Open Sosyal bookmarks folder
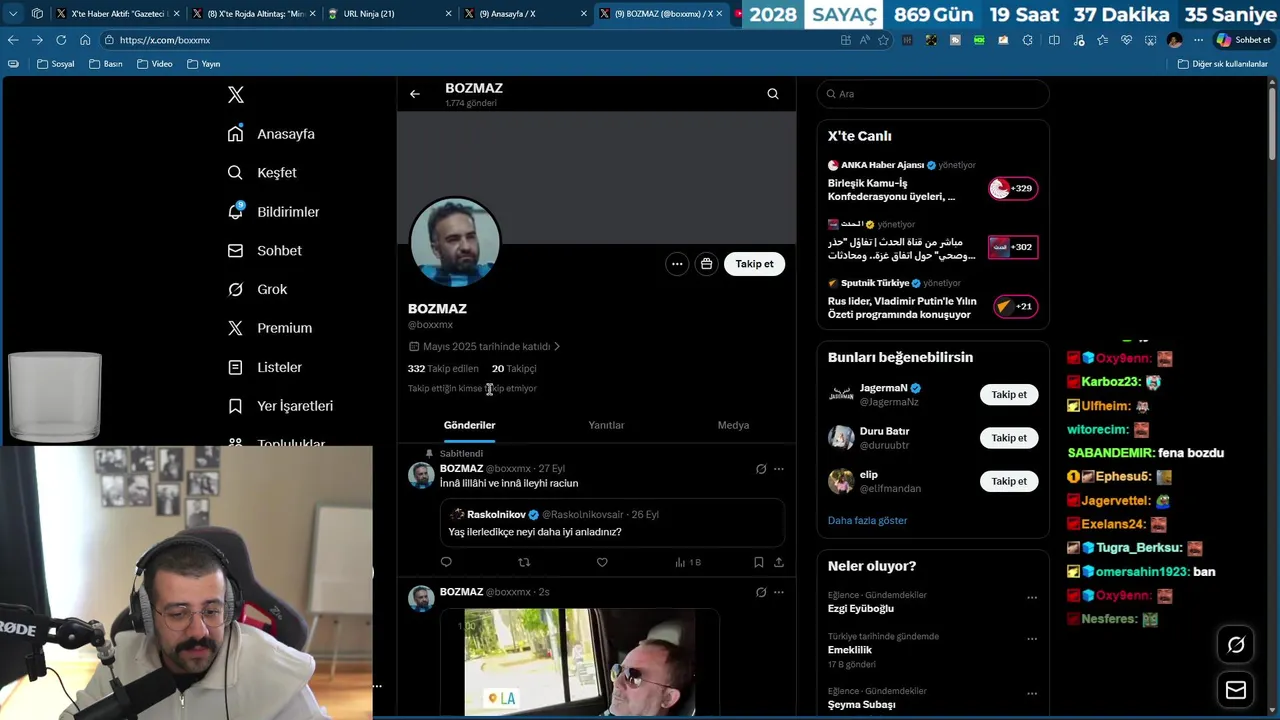The image size is (1280, 720). tap(56, 64)
